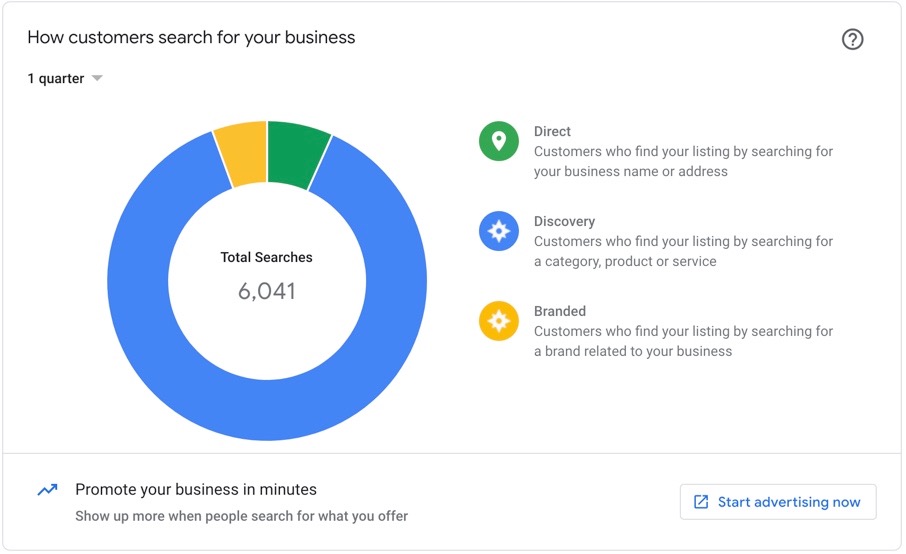This screenshot has height=554, width=906.
Task: Click the green Direct location pin icon
Action: click(499, 141)
